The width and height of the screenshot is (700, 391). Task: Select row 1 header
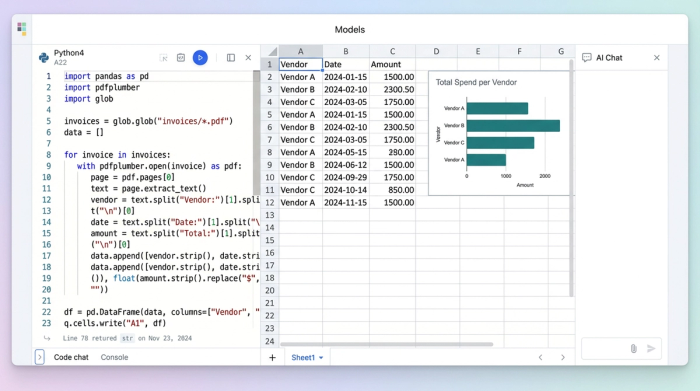tap(270, 64)
